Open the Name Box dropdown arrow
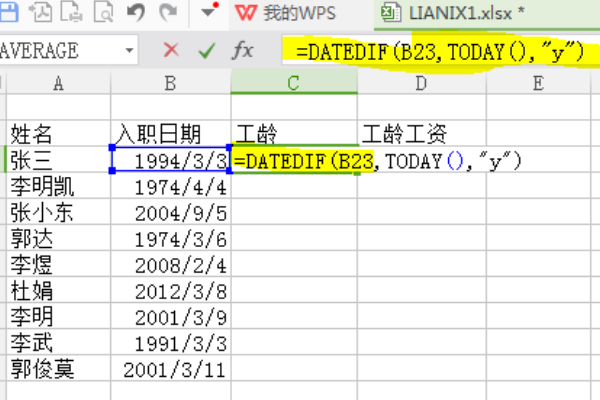The height and width of the screenshot is (400, 600). point(129,50)
